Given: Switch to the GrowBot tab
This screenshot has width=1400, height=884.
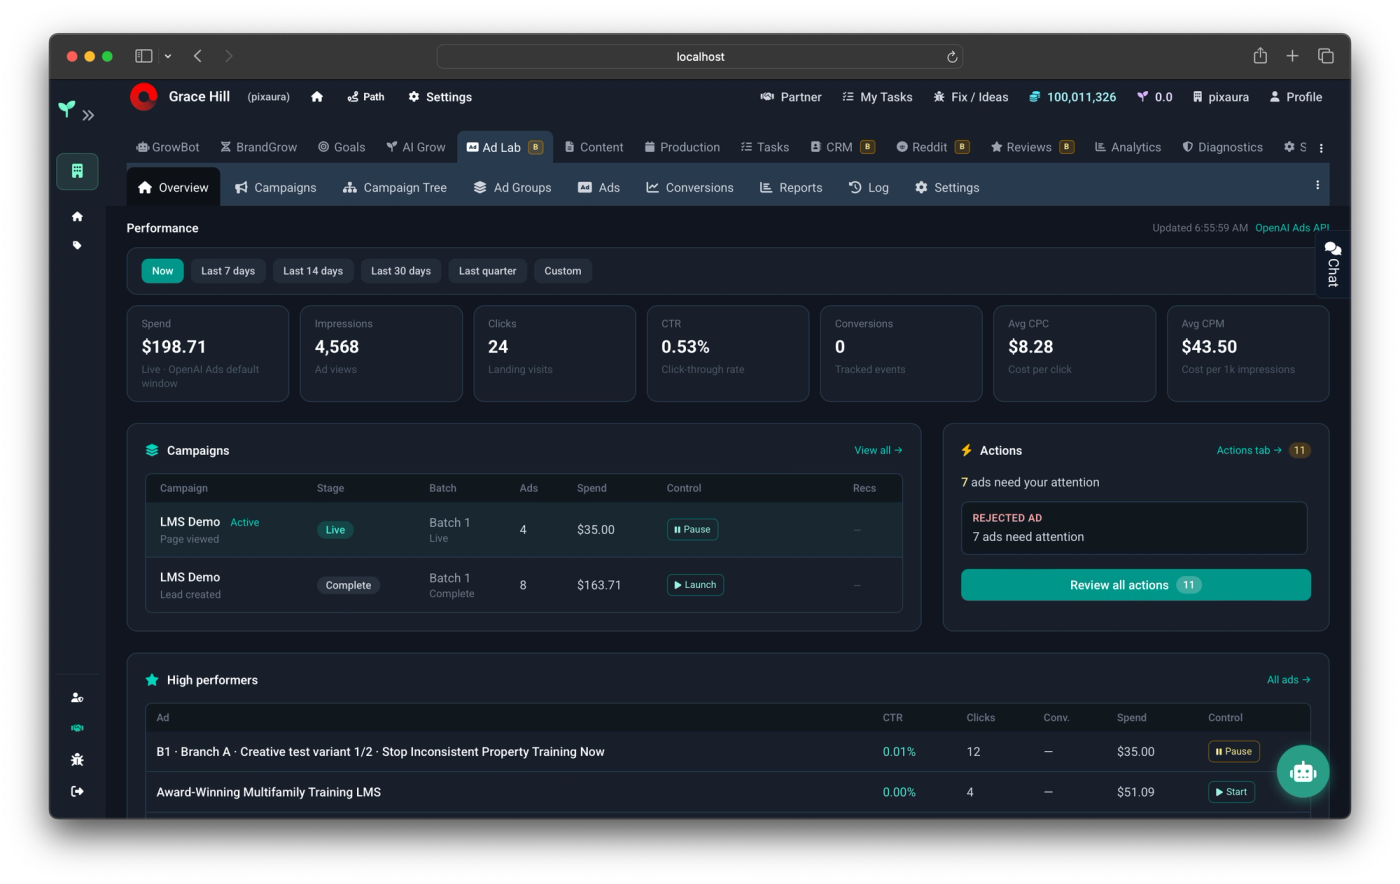Looking at the screenshot, I should point(167,147).
